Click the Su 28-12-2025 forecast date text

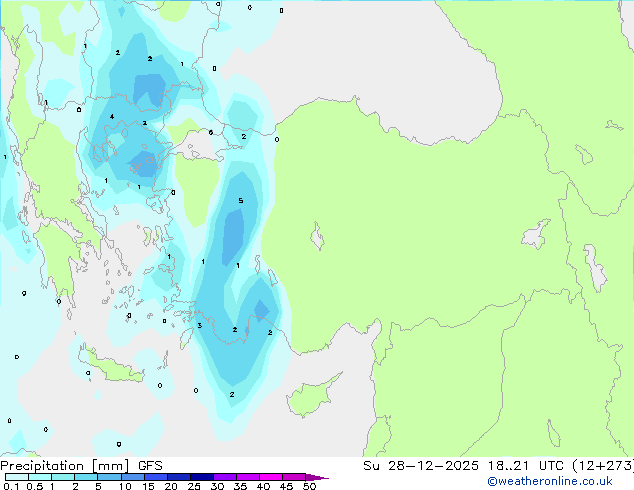click(x=421, y=466)
